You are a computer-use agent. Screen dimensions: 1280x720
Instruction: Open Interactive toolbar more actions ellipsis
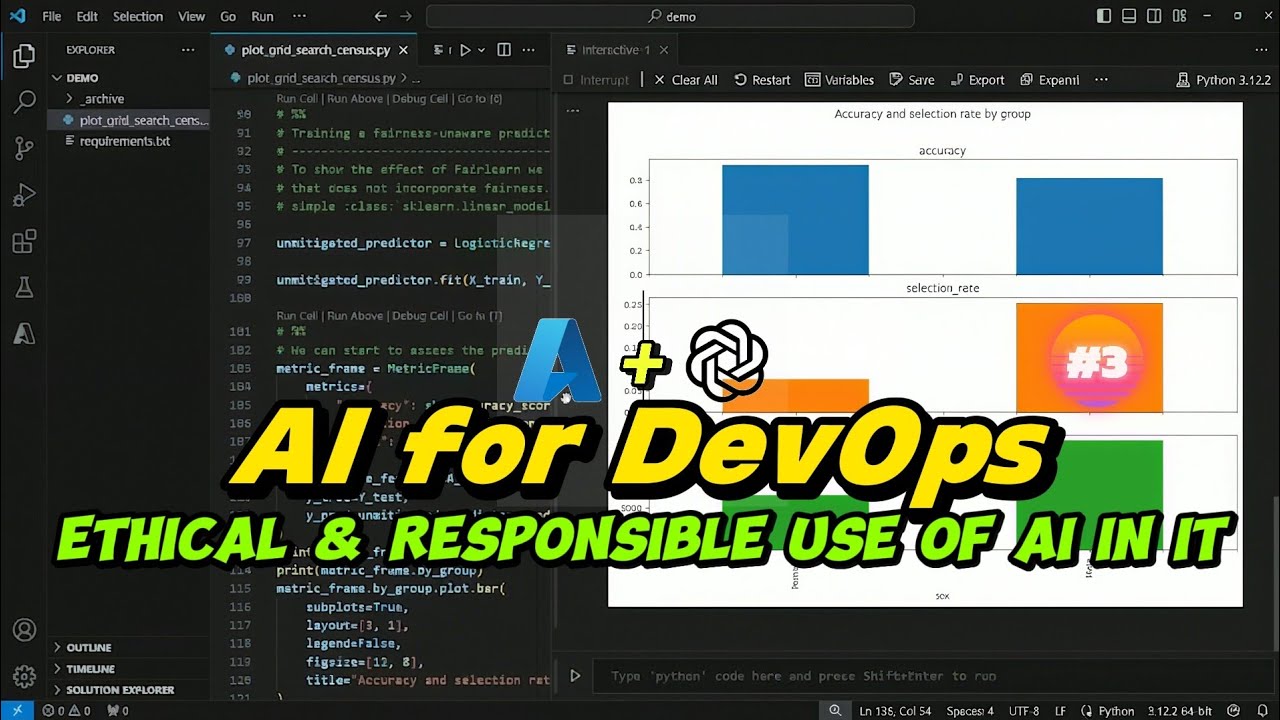click(x=1101, y=80)
